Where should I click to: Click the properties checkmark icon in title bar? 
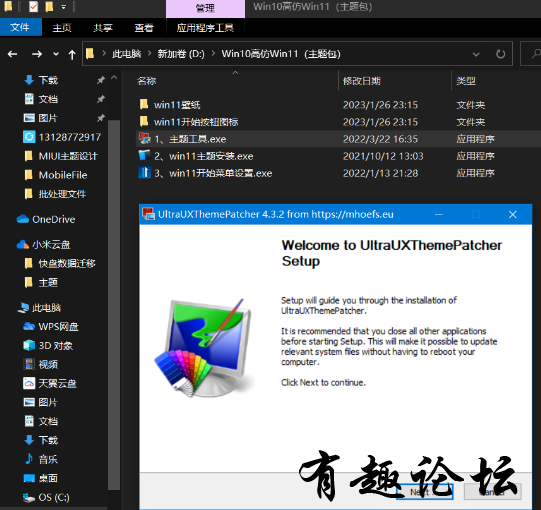tap(33, 6)
